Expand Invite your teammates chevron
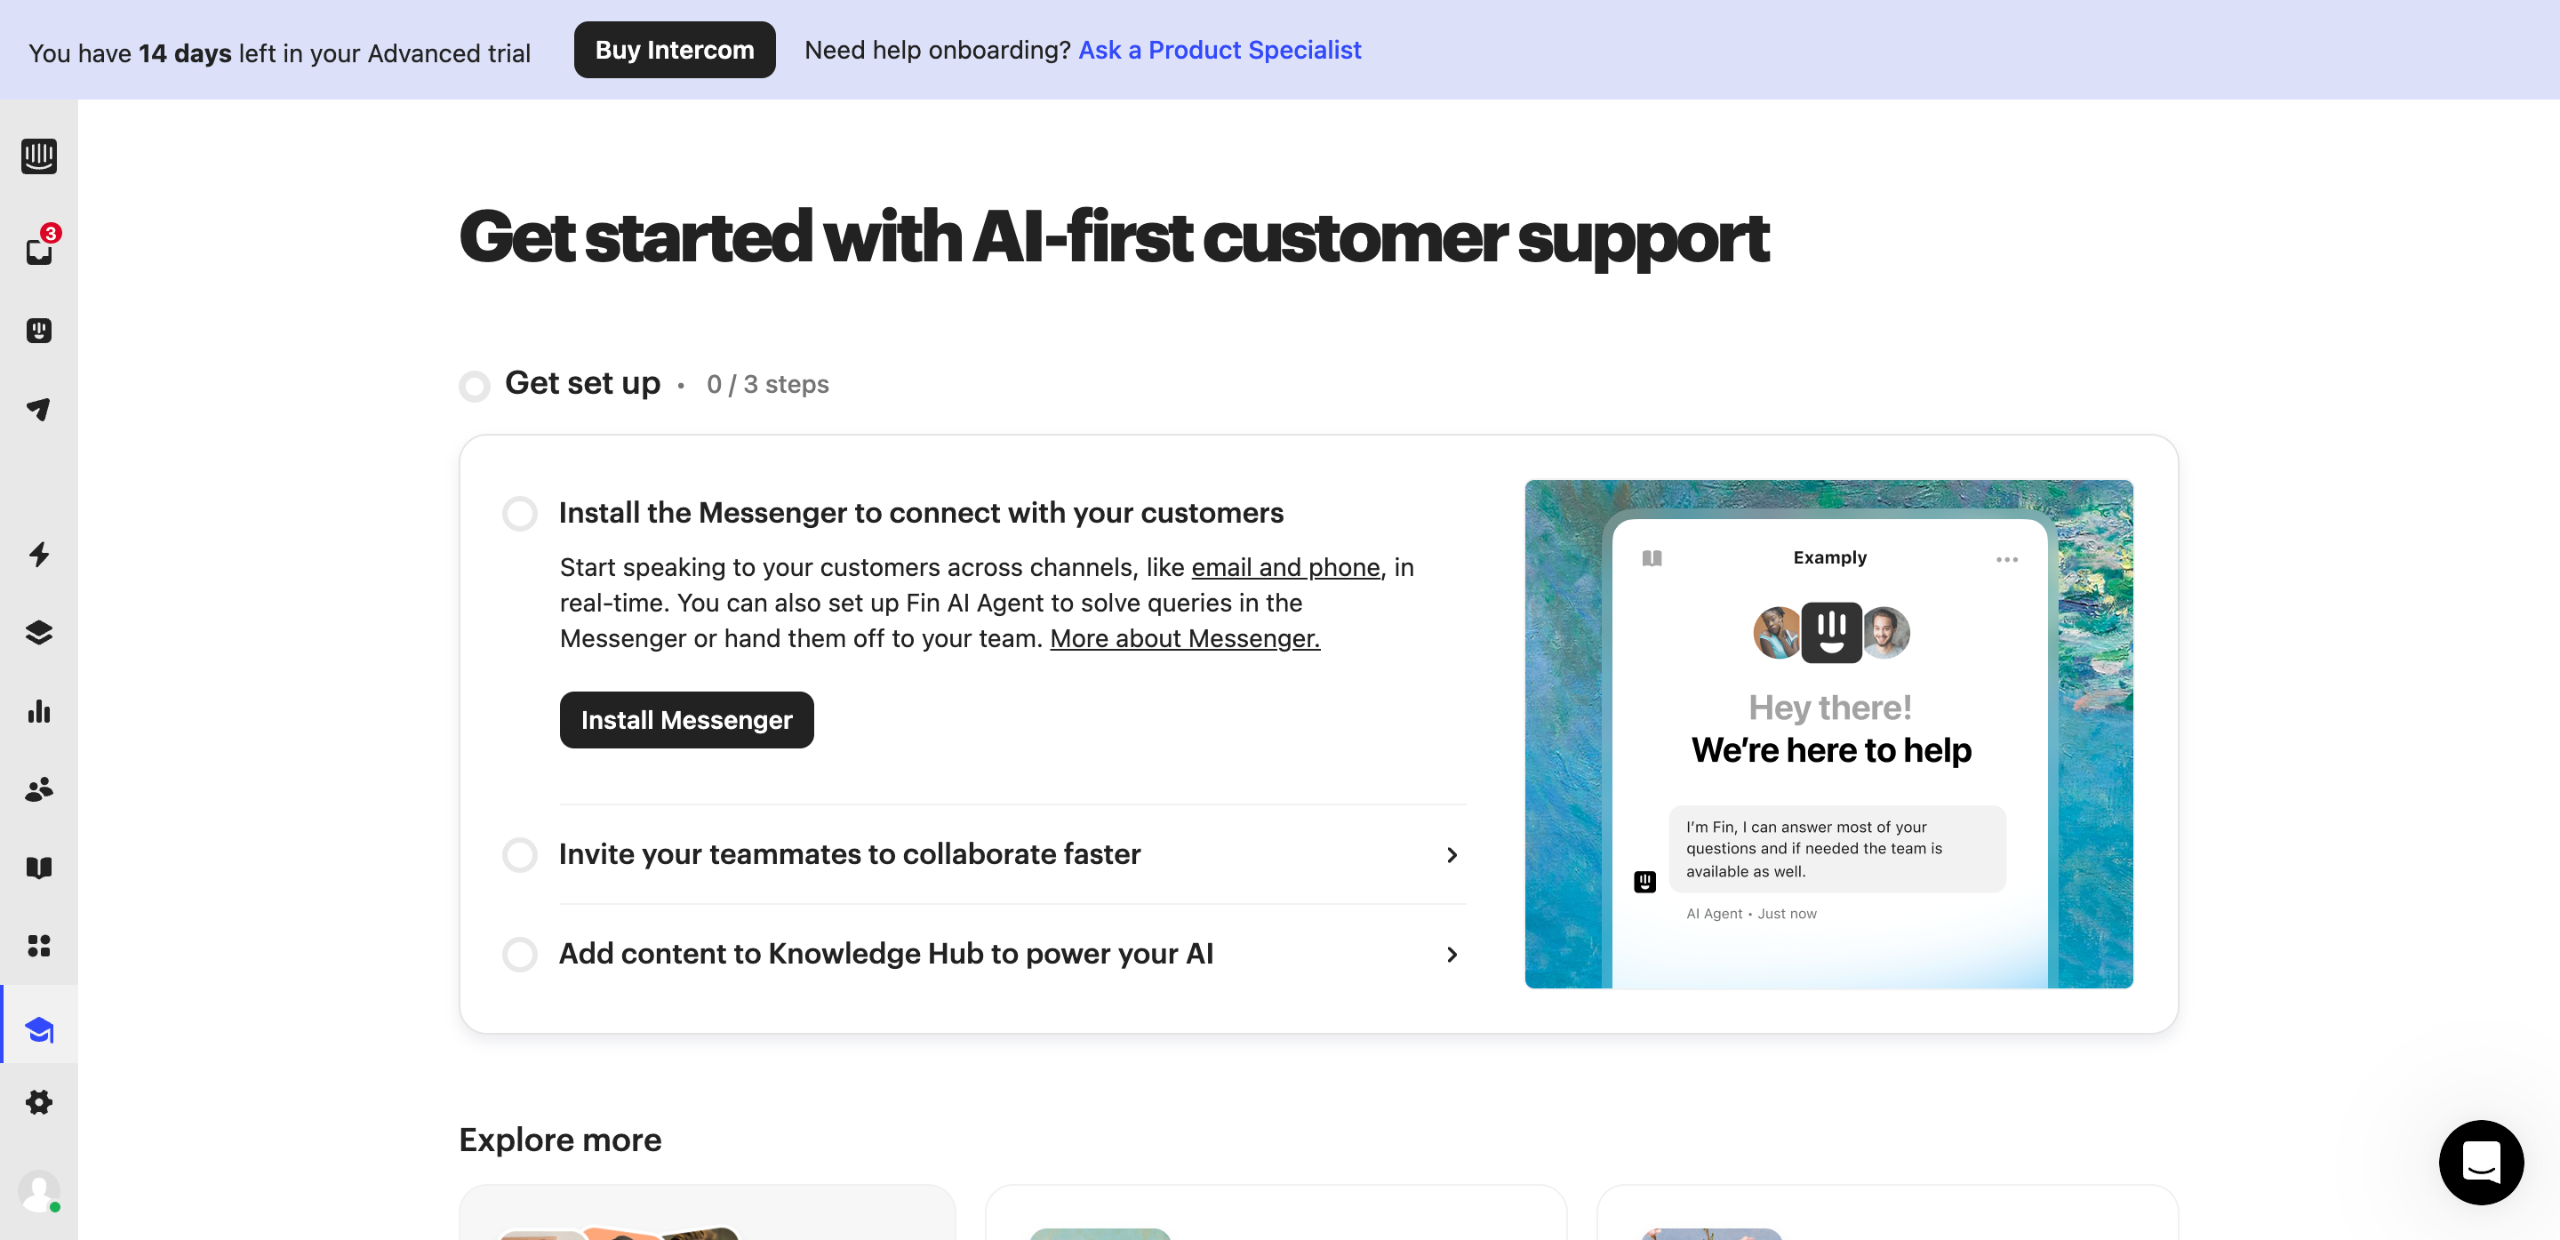The image size is (2560, 1240). [1452, 855]
